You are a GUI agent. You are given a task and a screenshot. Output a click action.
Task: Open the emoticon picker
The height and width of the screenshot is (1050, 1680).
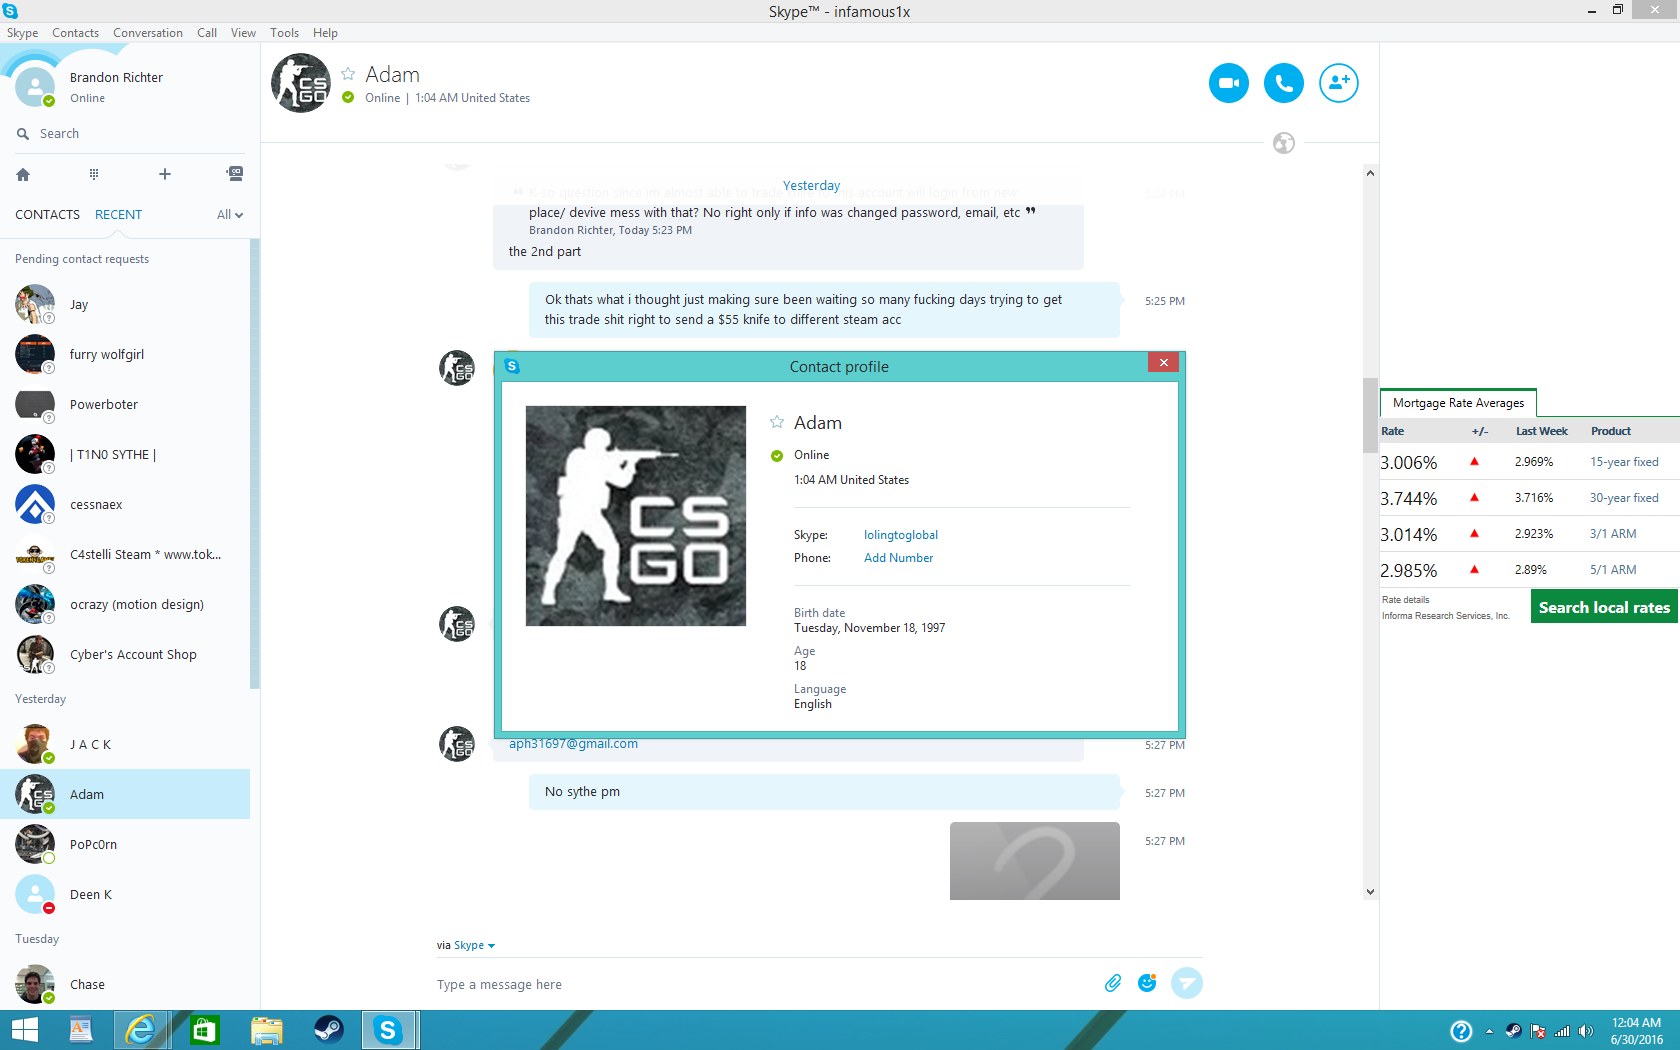1147,983
